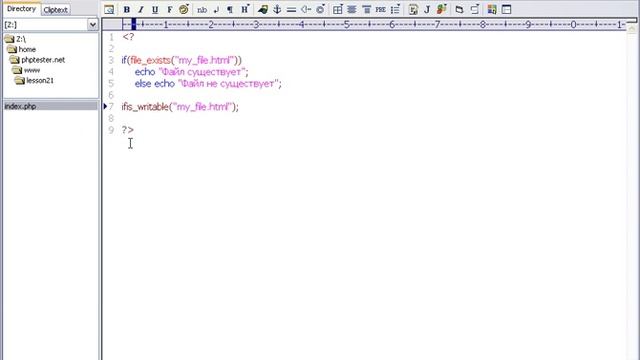Image resolution: width=640 pixels, height=360 pixels.
Task: Click the form control icon beside it
Action: pyautogui.click(x=474, y=9)
